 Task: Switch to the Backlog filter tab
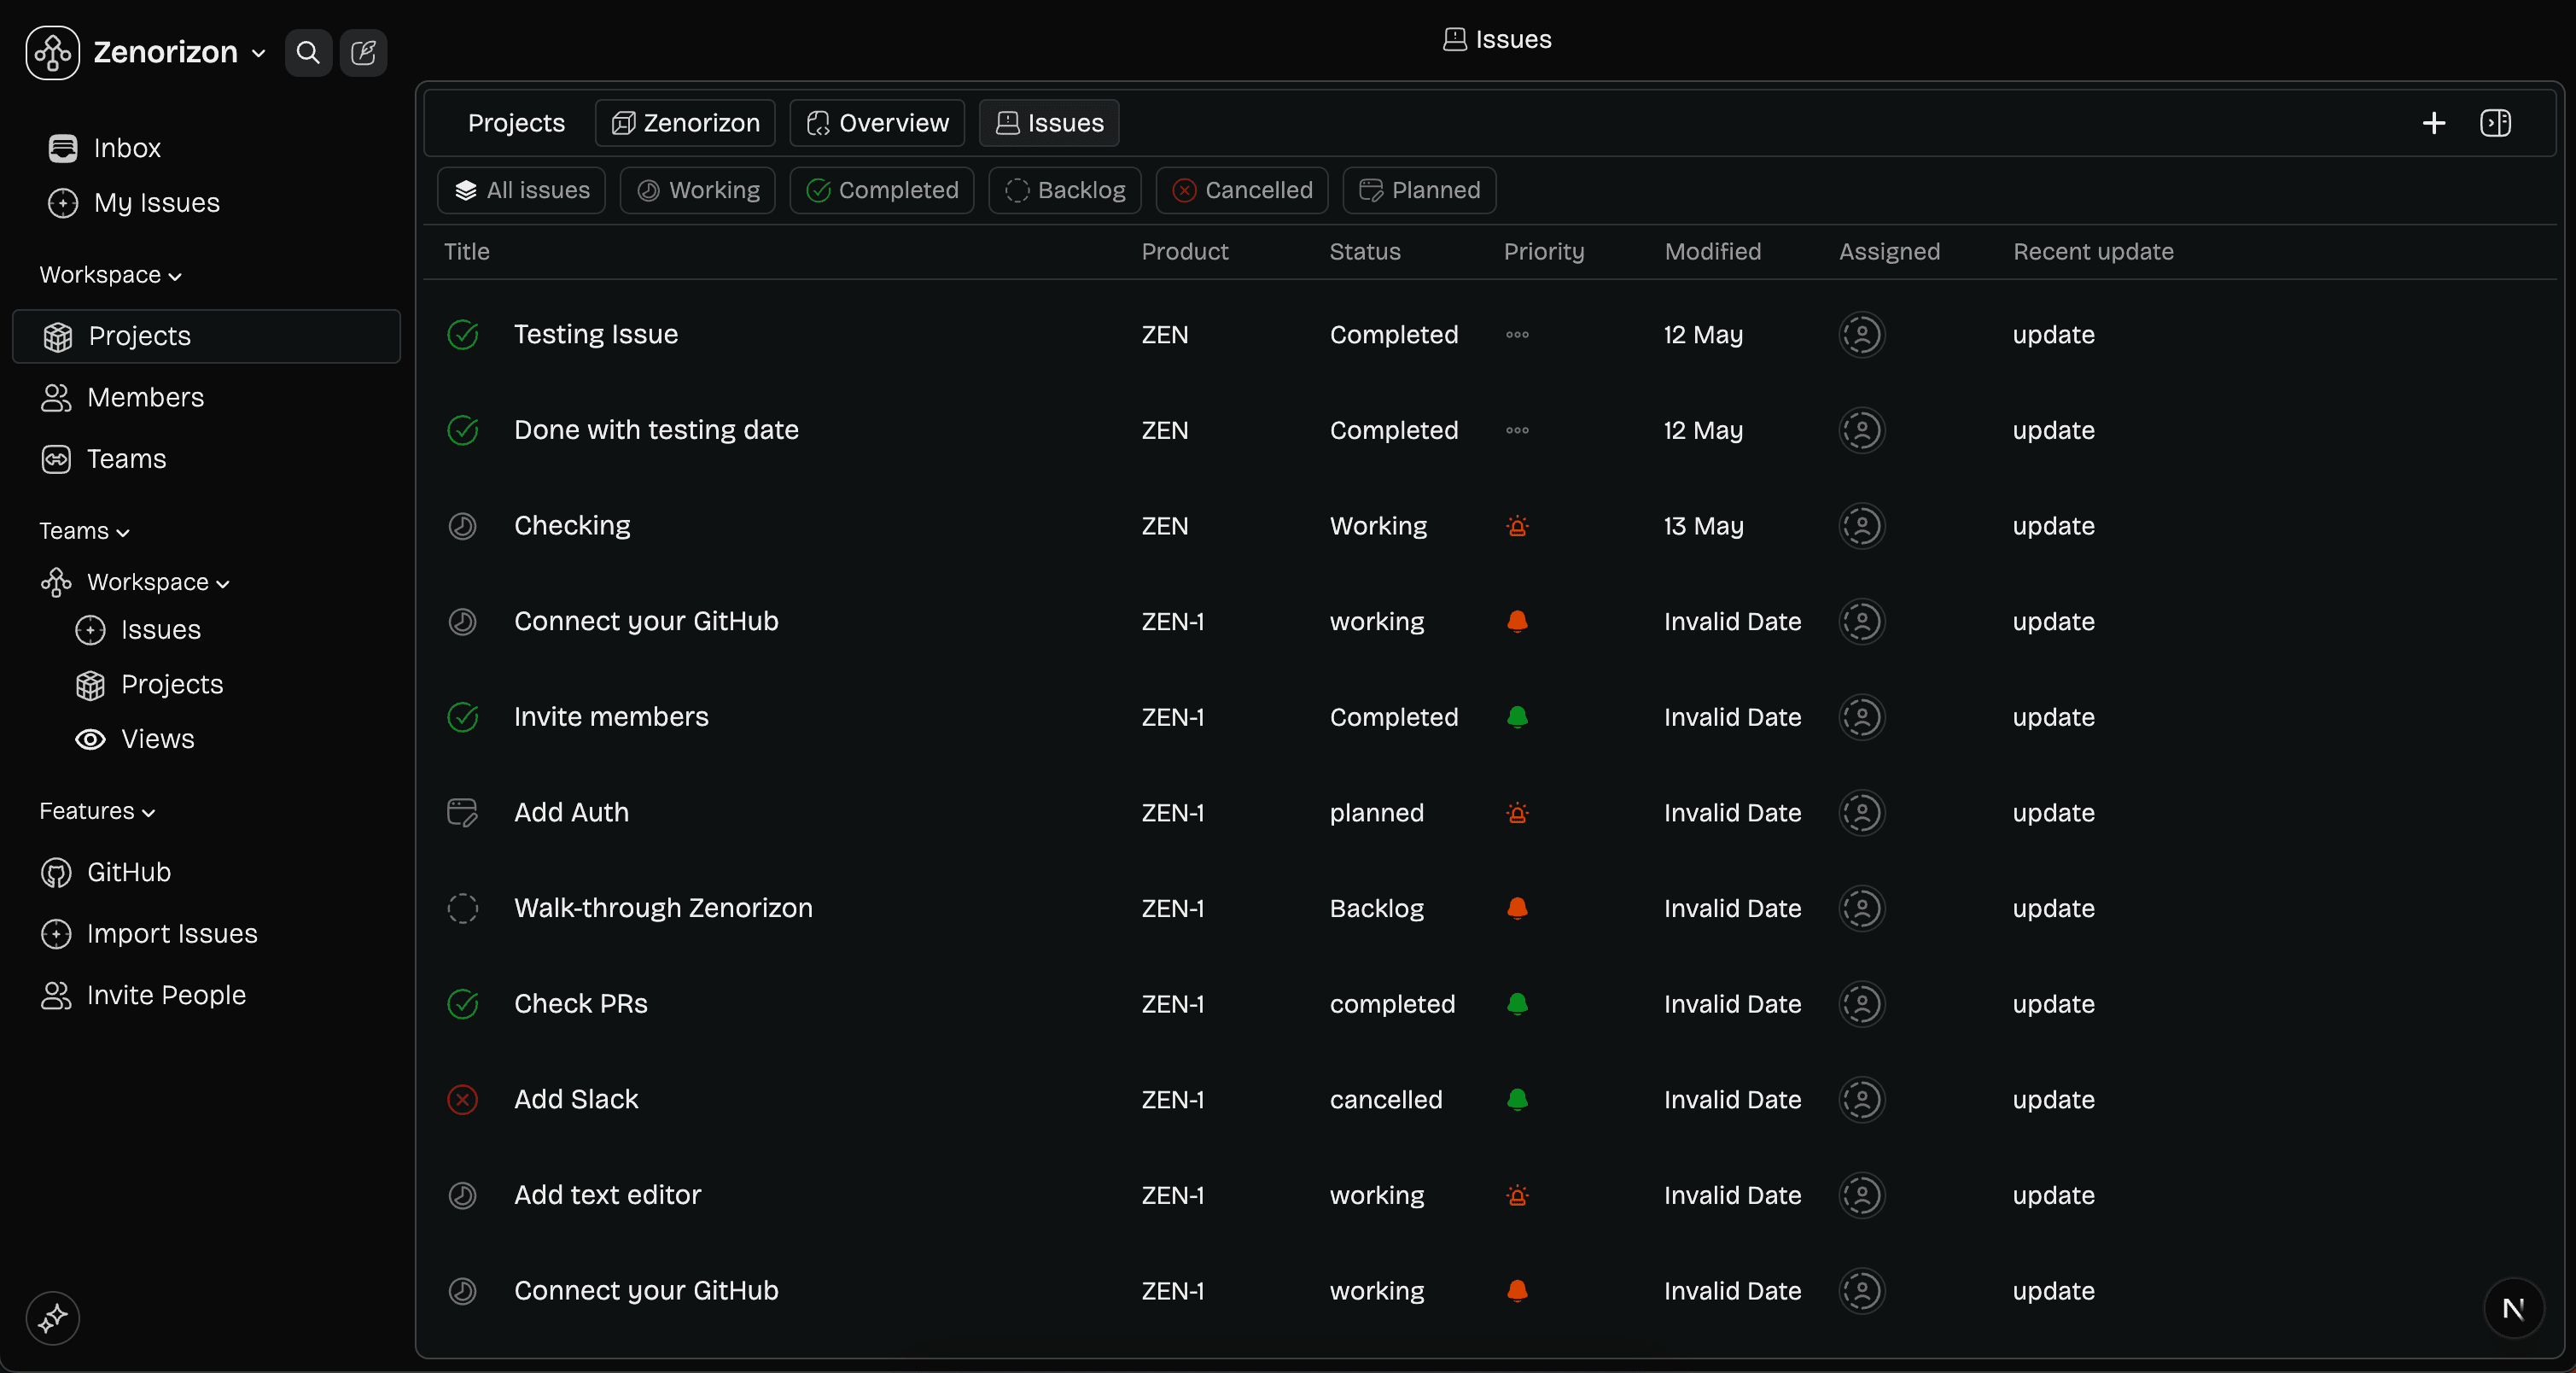(x=1065, y=190)
